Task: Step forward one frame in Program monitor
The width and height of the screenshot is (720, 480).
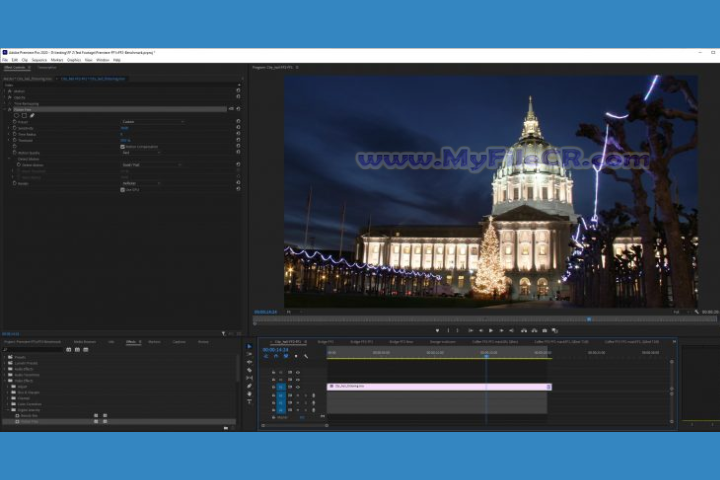Action: (x=501, y=330)
